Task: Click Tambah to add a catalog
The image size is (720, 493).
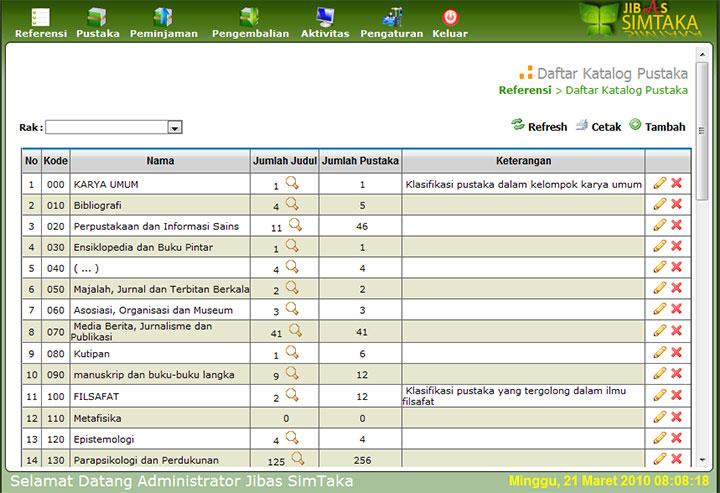Action: click(x=658, y=126)
